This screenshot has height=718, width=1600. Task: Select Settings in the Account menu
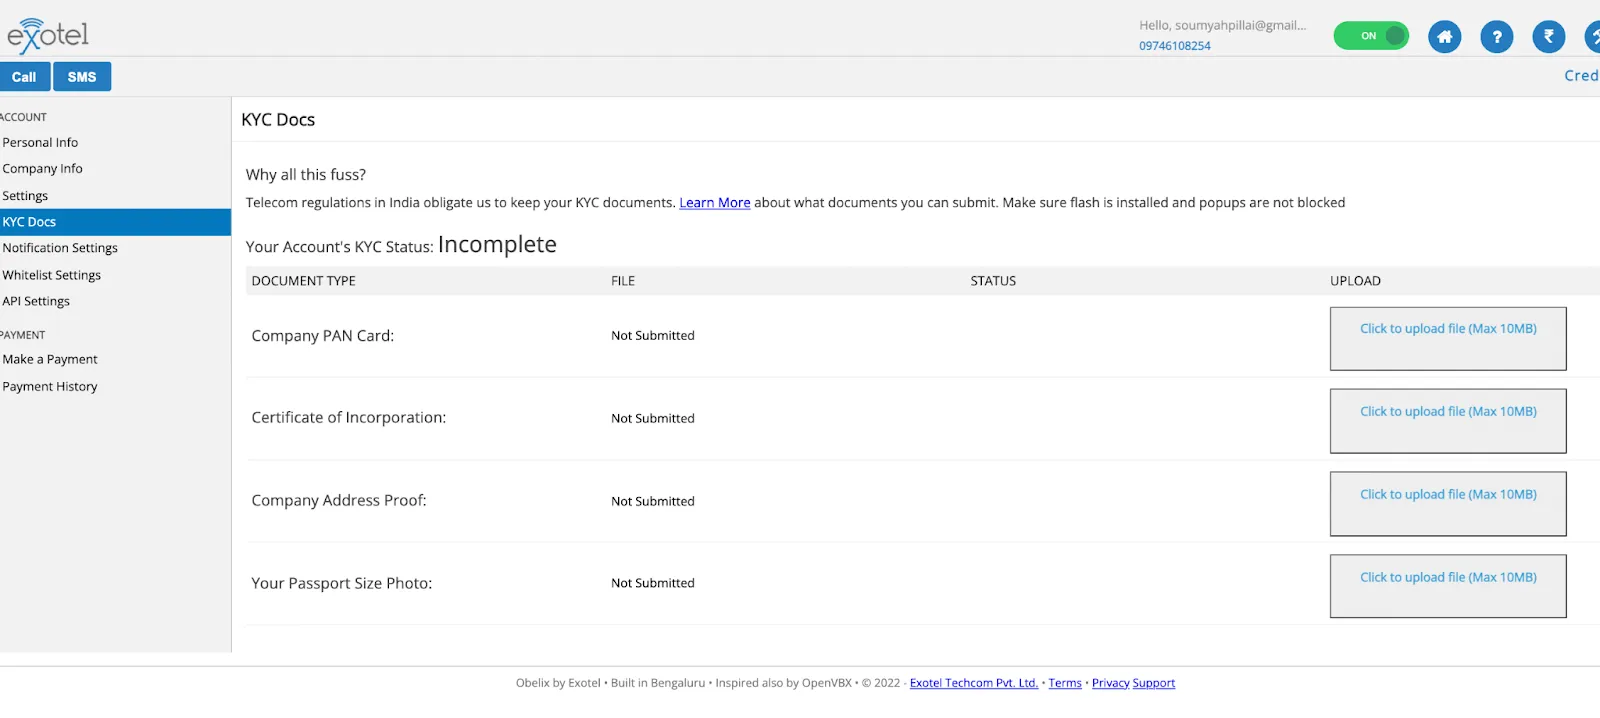[x=25, y=196]
